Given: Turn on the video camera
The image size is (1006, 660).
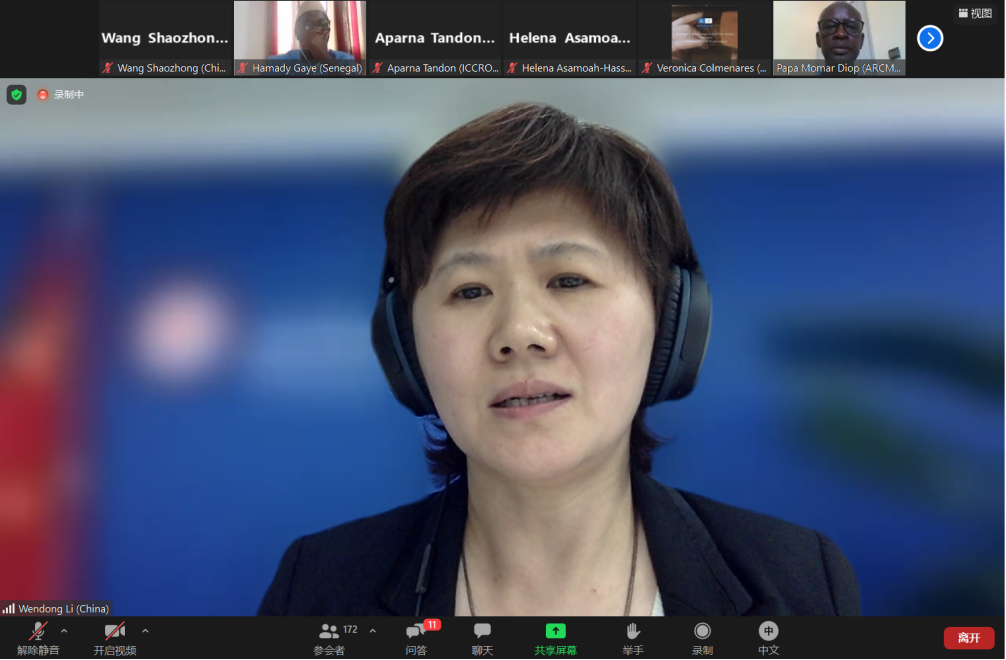Looking at the screenshot, I should tap(115, 631).
